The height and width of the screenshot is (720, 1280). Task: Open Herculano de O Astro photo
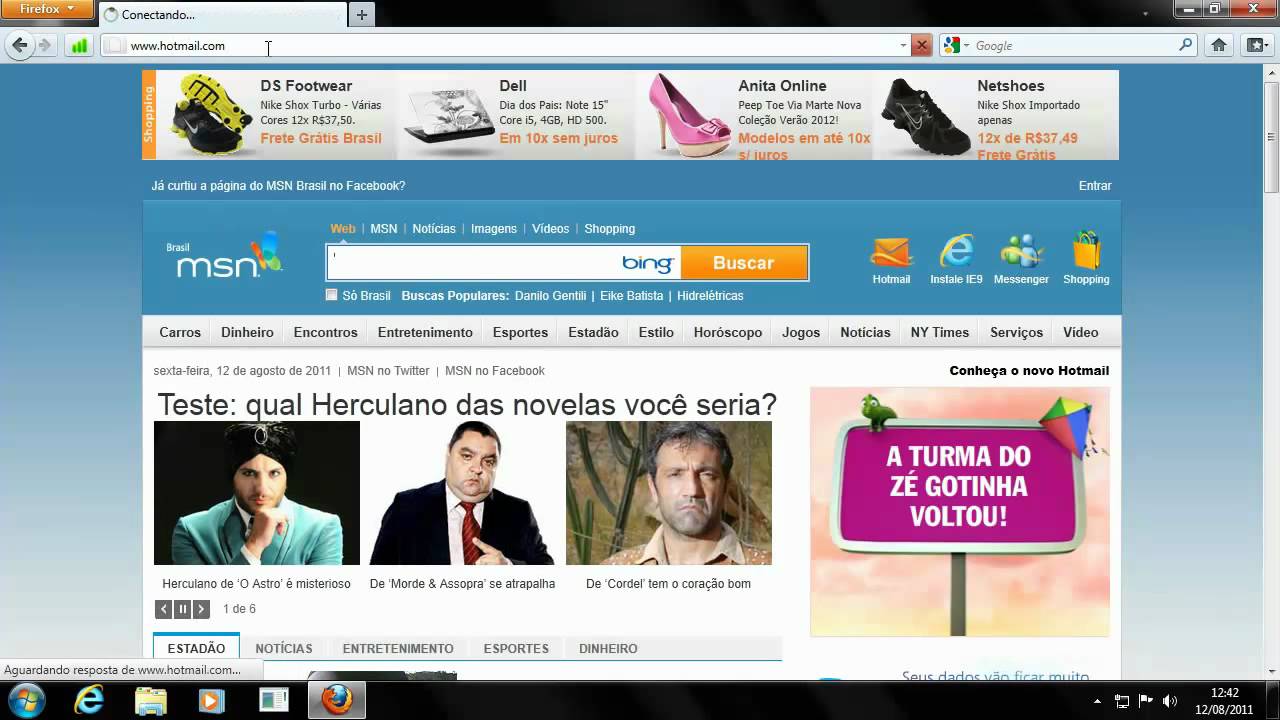pos(257,493)
